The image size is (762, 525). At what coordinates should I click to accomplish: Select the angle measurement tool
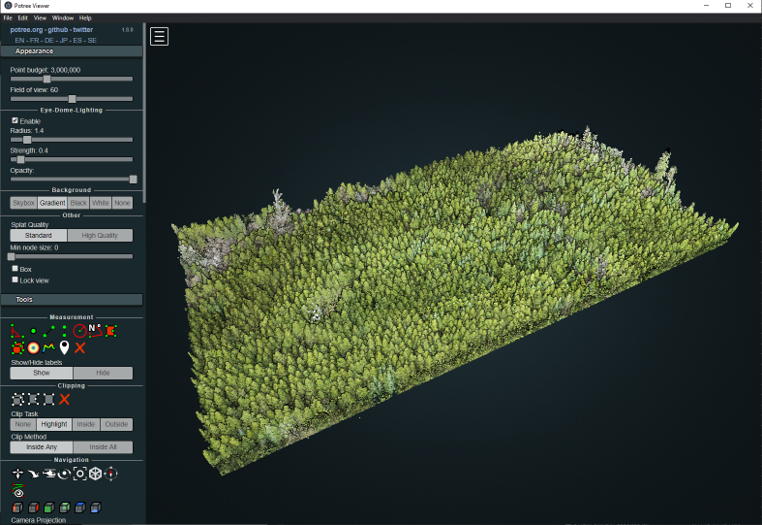click(x=17, y=330)
